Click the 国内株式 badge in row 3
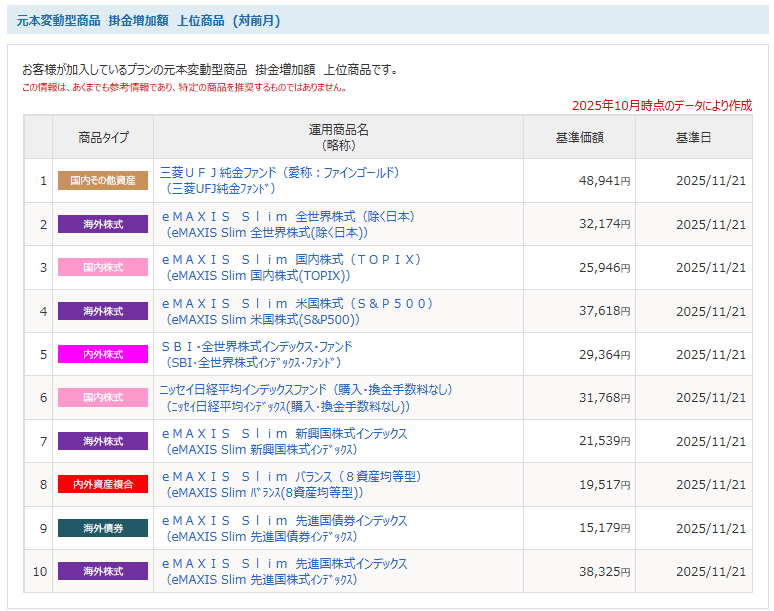This screenshot has width=774, height=611. [x=103, y=267]
